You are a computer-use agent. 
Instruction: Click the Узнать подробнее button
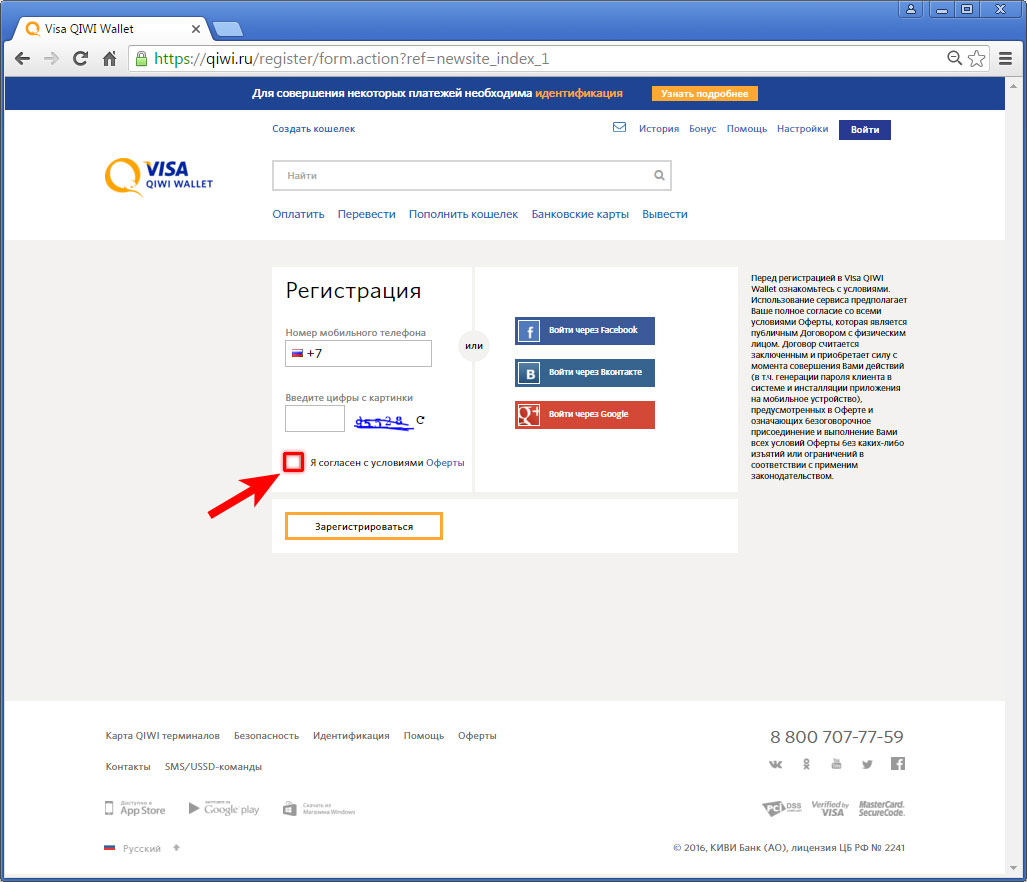(705, 94)
